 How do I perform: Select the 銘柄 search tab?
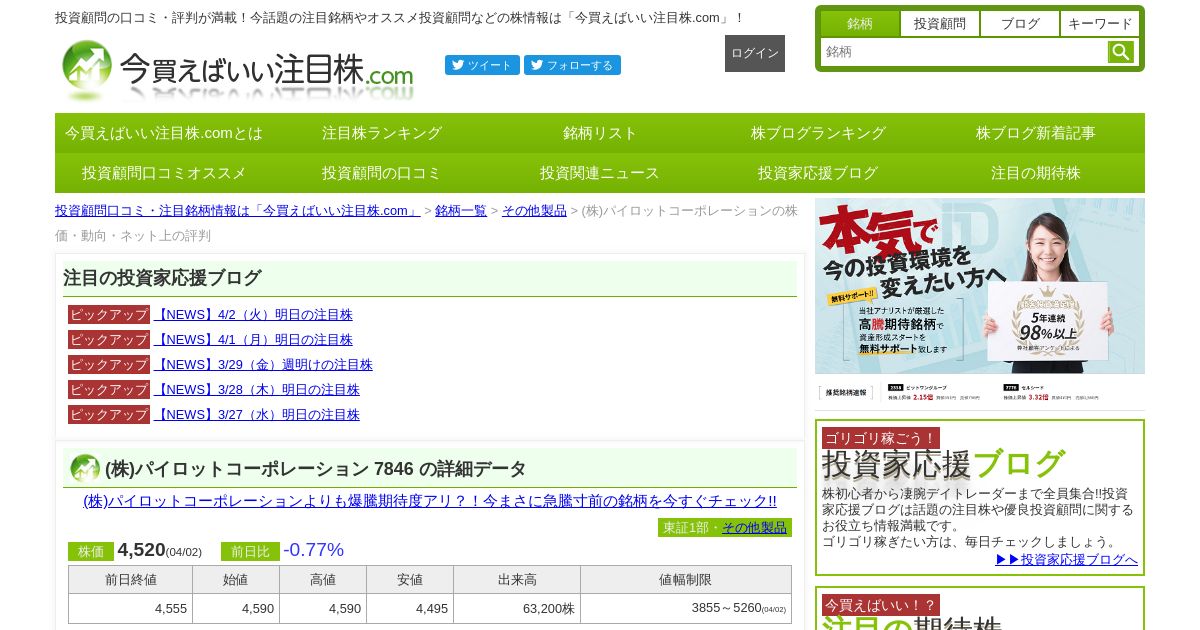860,23
